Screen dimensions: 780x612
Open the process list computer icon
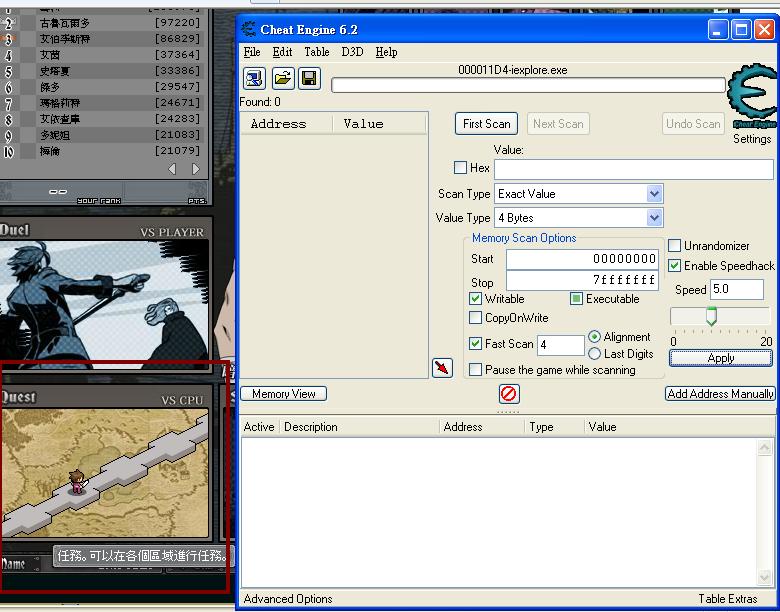click(254, 79)
